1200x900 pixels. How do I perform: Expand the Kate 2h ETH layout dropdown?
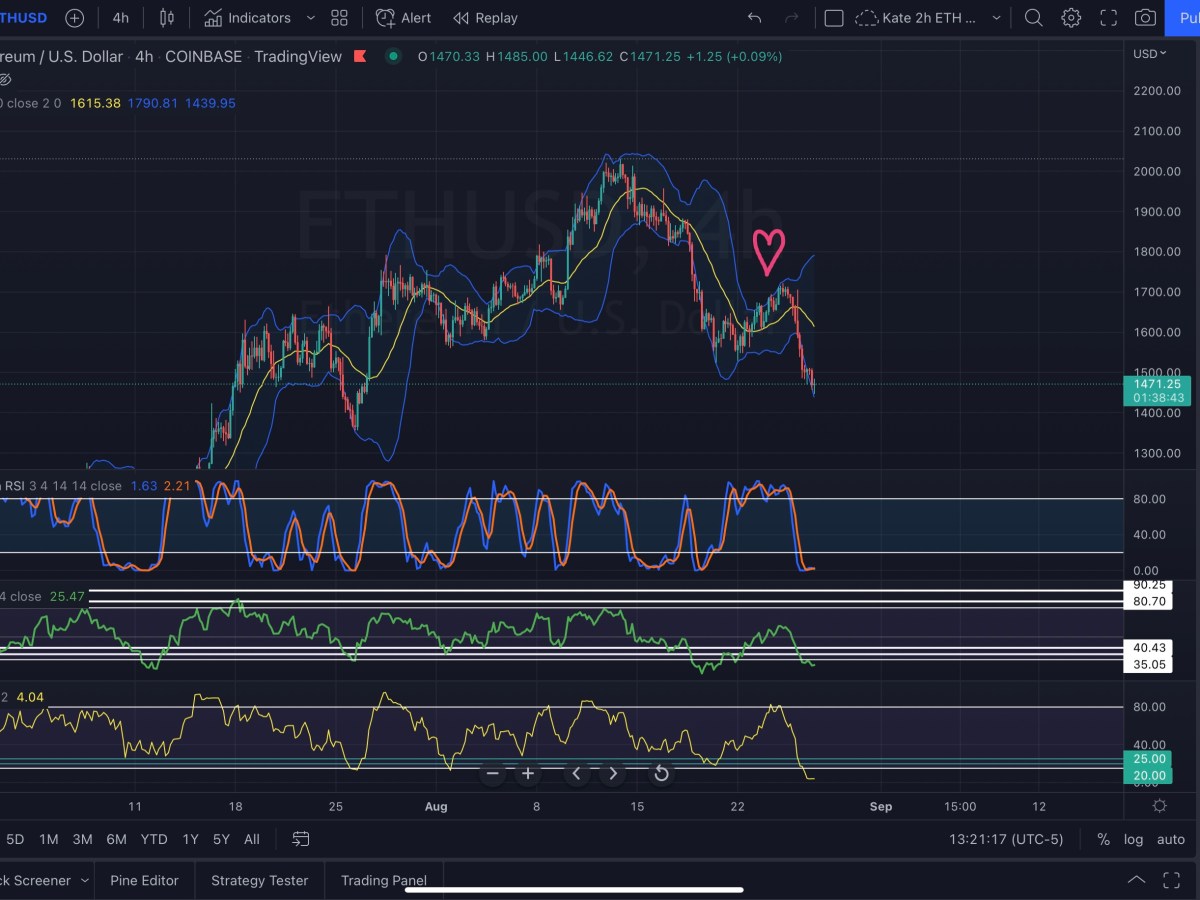[x=995, y=17]
